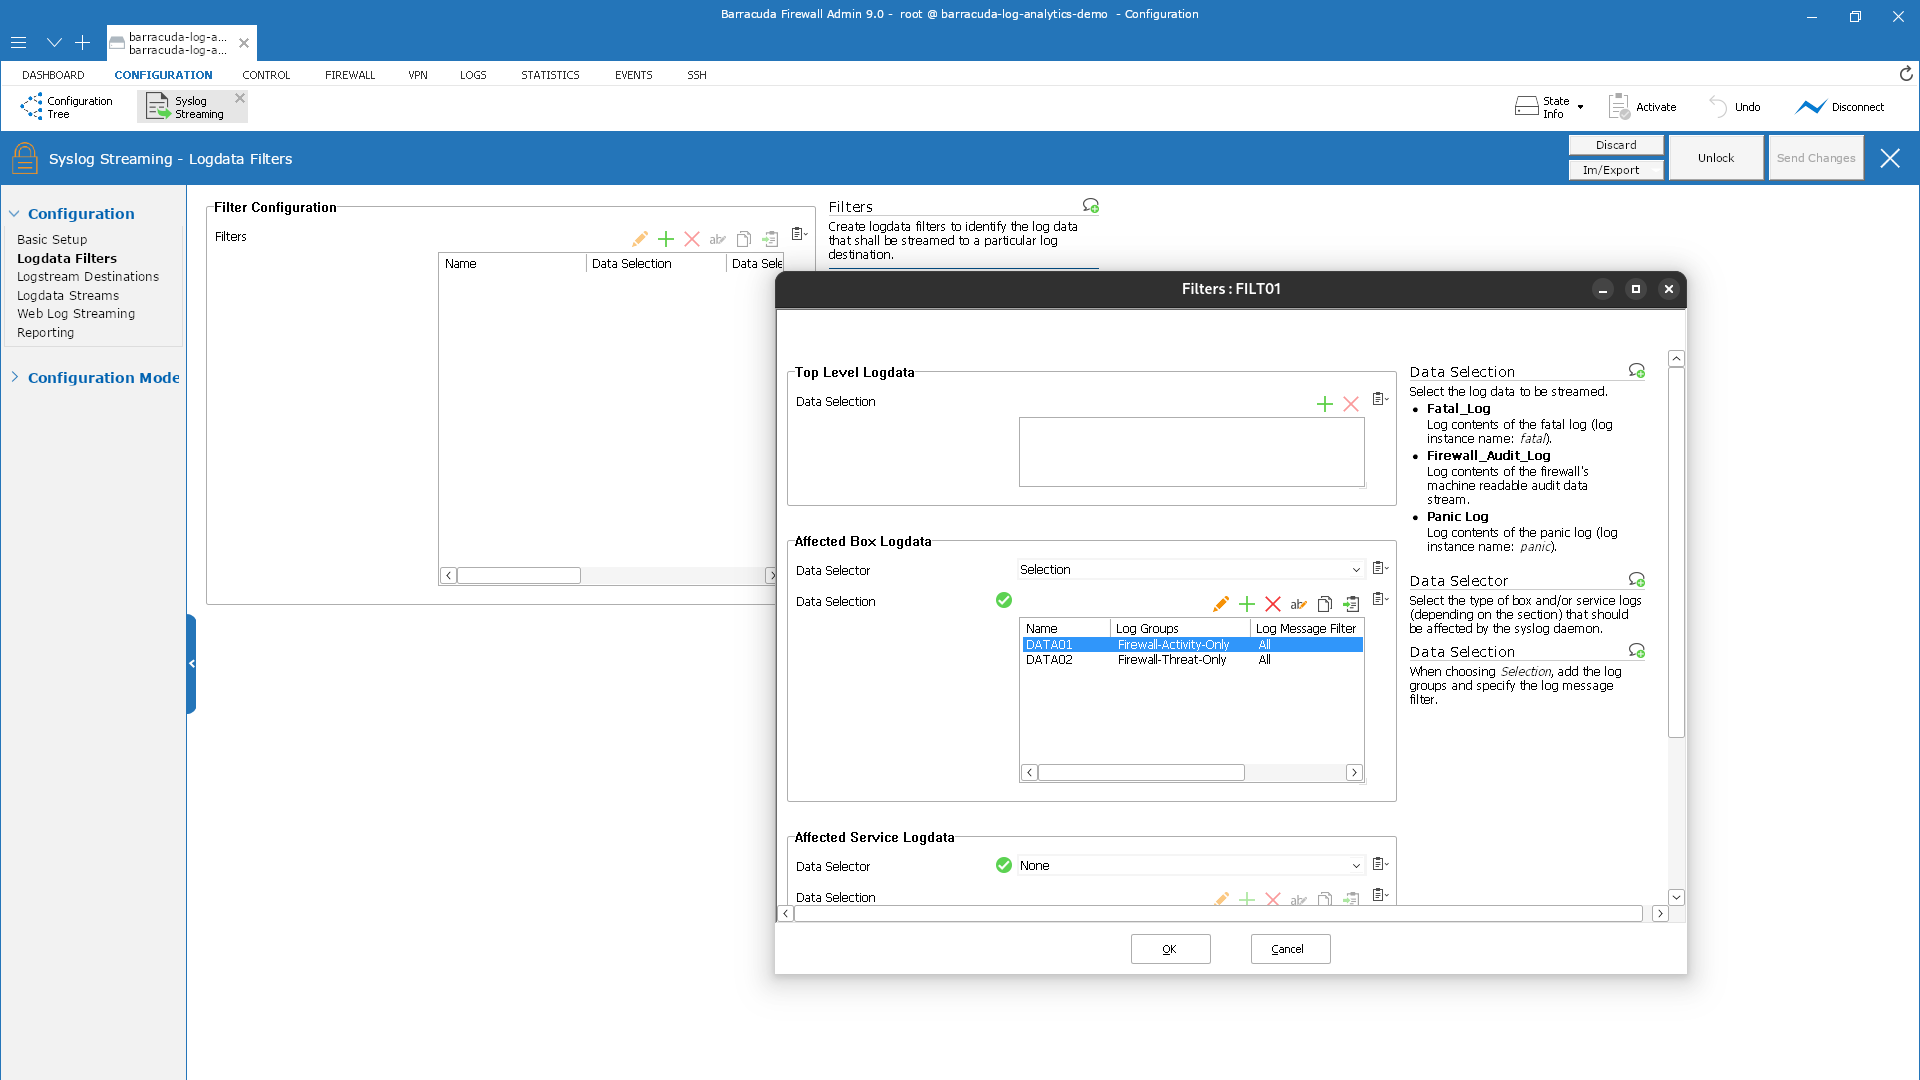This screenshot has width=1920, height=1080.
Task: Click the Im/Export button
Action: [x=1616, y=170]
